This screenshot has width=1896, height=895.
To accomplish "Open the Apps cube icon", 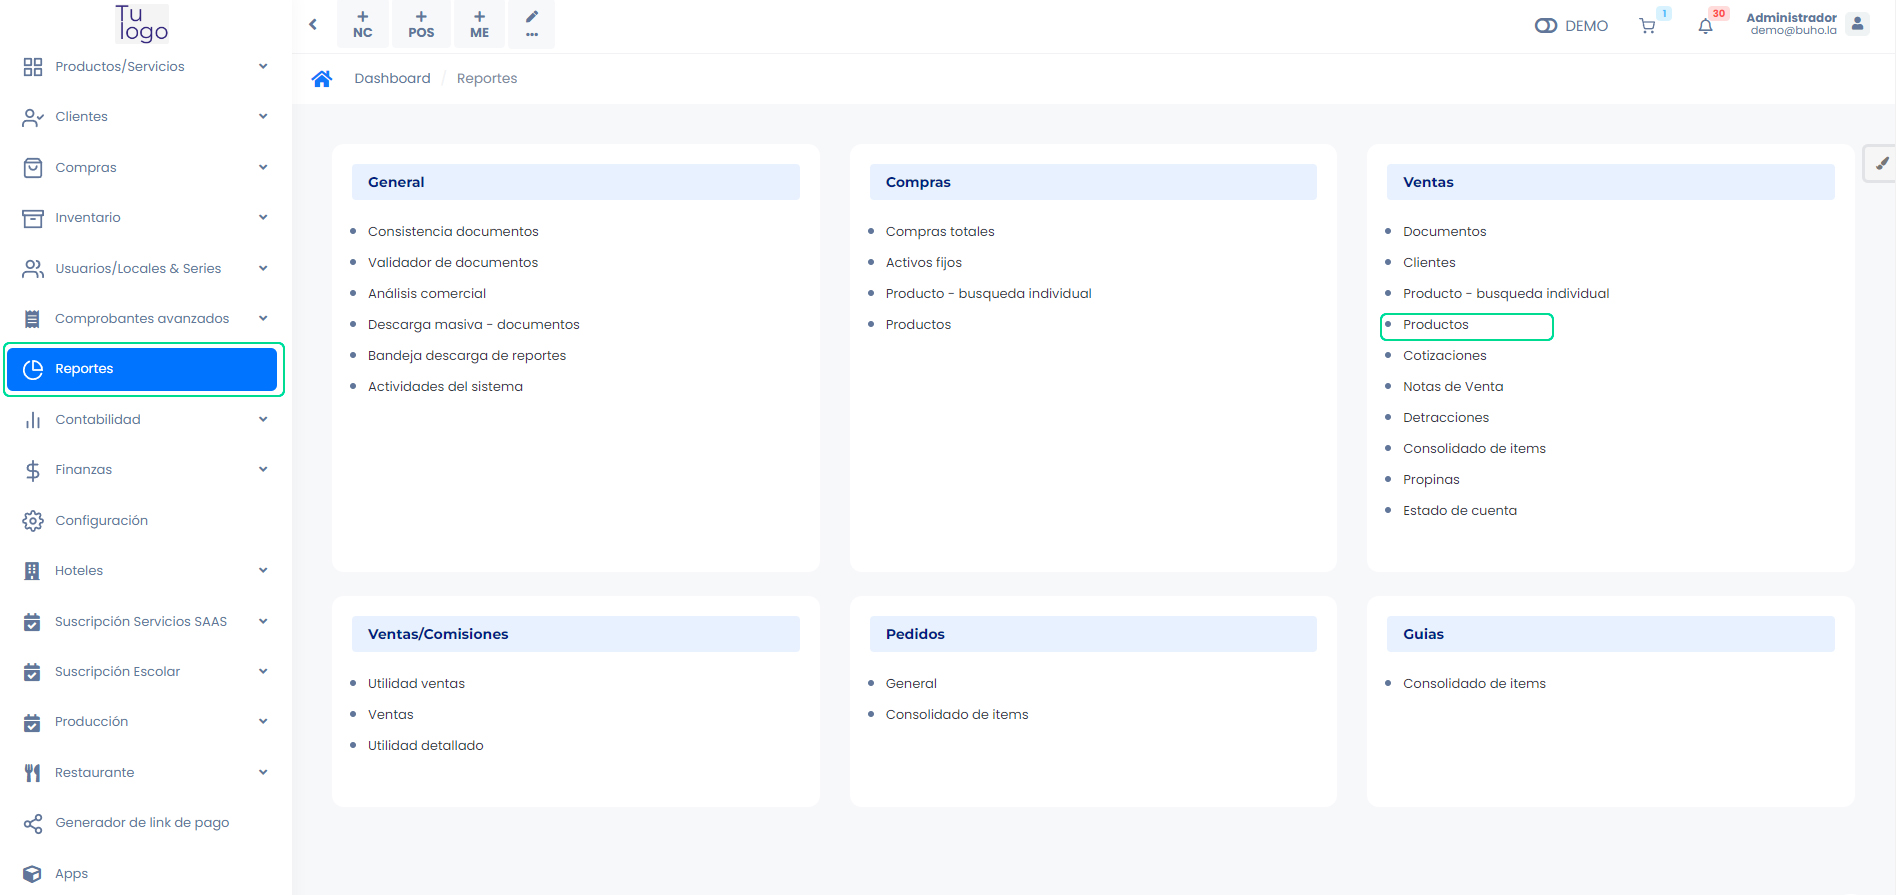I will tap(33, 874).
